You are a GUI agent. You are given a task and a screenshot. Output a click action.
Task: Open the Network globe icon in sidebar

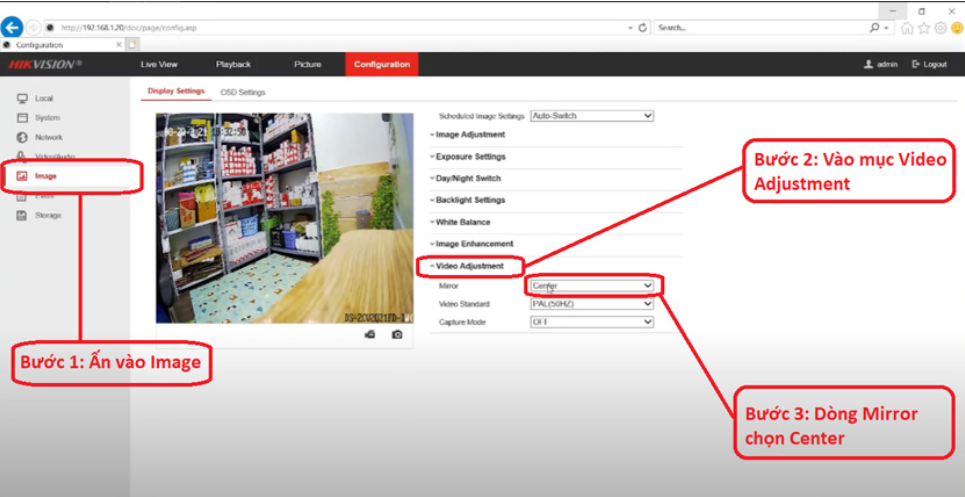[x=21, y=137]
